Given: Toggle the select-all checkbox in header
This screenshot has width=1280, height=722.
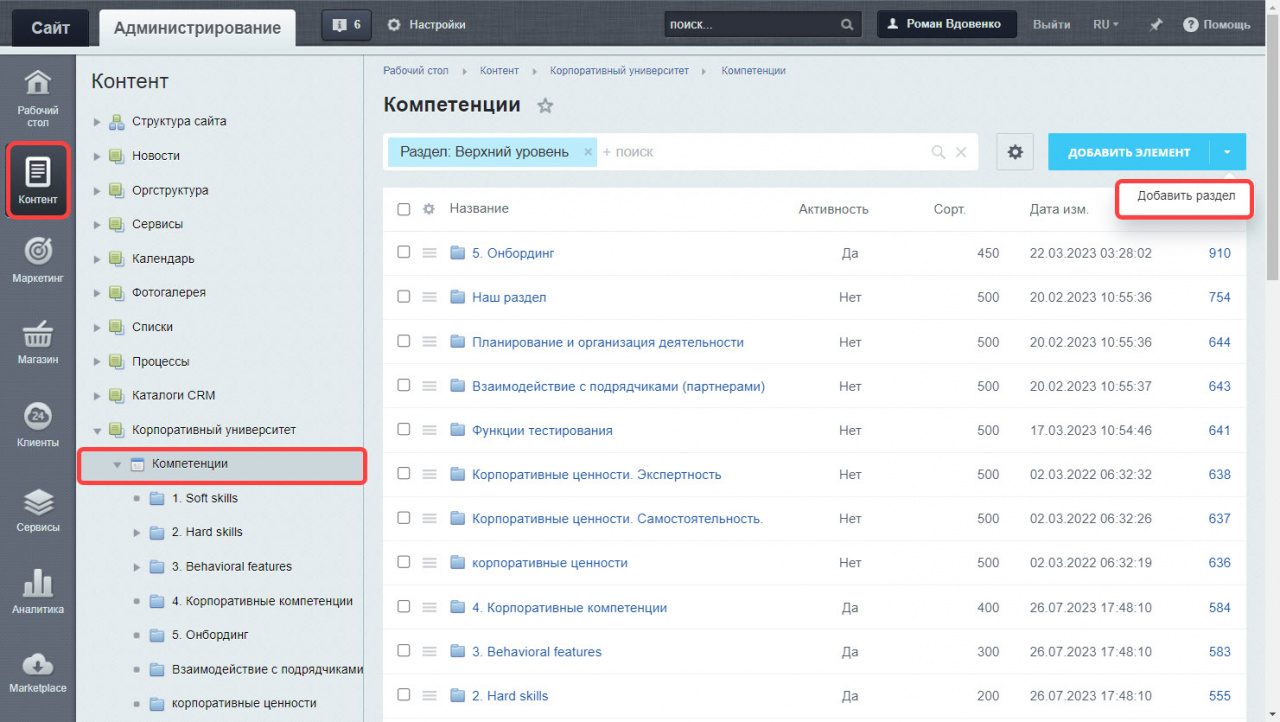Looking at the screenshot, I should point(404,209).
